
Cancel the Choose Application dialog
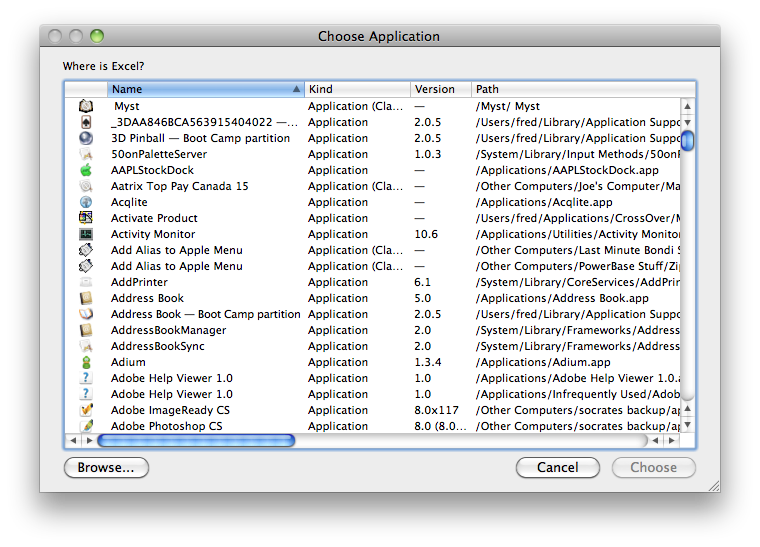point(557,468)
